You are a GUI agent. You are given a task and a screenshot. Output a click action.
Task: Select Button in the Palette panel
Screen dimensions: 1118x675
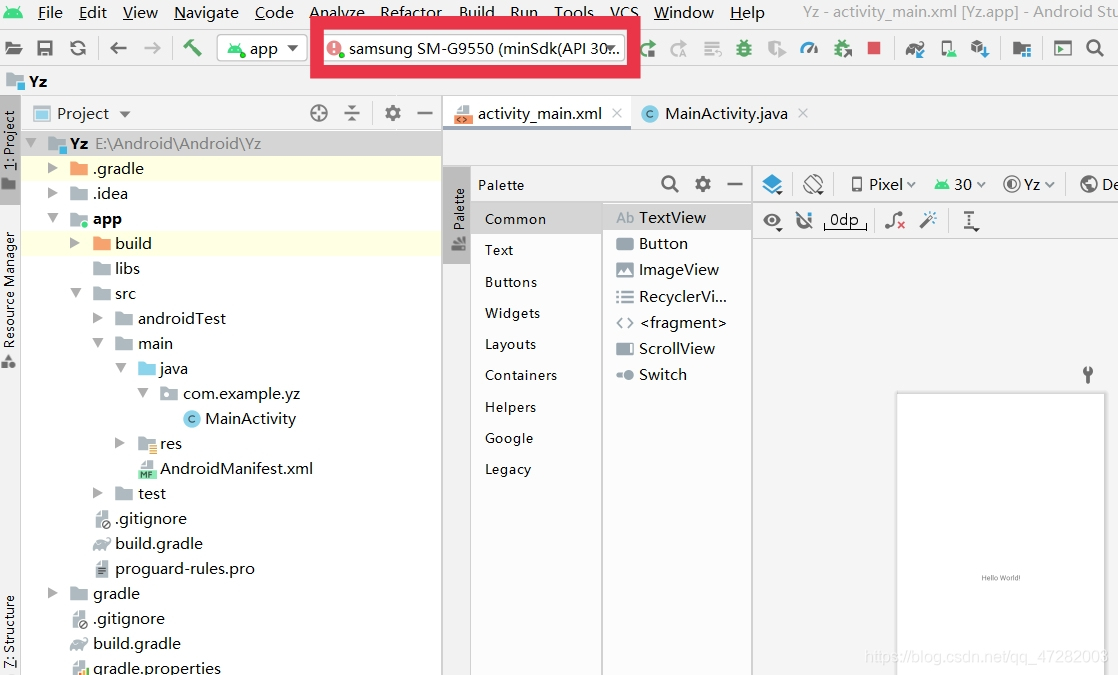tap(662, 243)
